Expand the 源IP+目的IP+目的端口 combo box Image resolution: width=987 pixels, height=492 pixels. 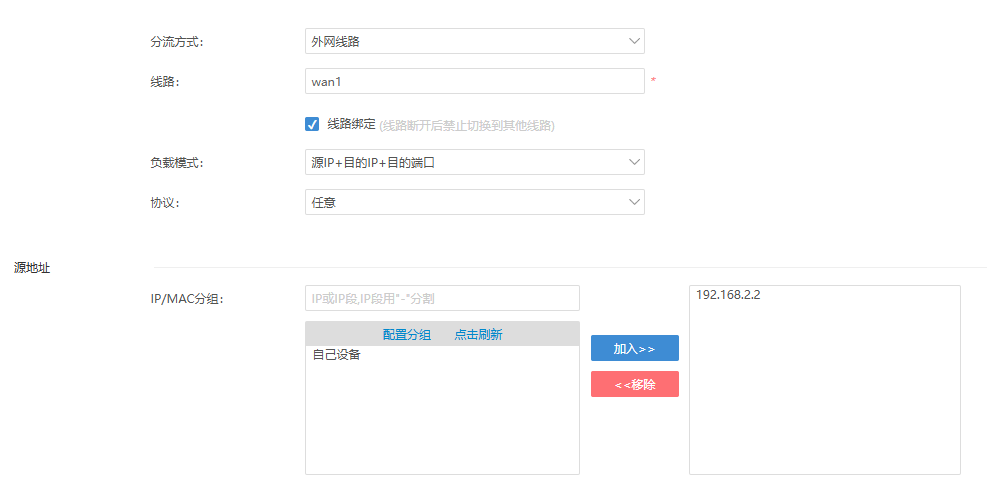click(x=475, y=162)
